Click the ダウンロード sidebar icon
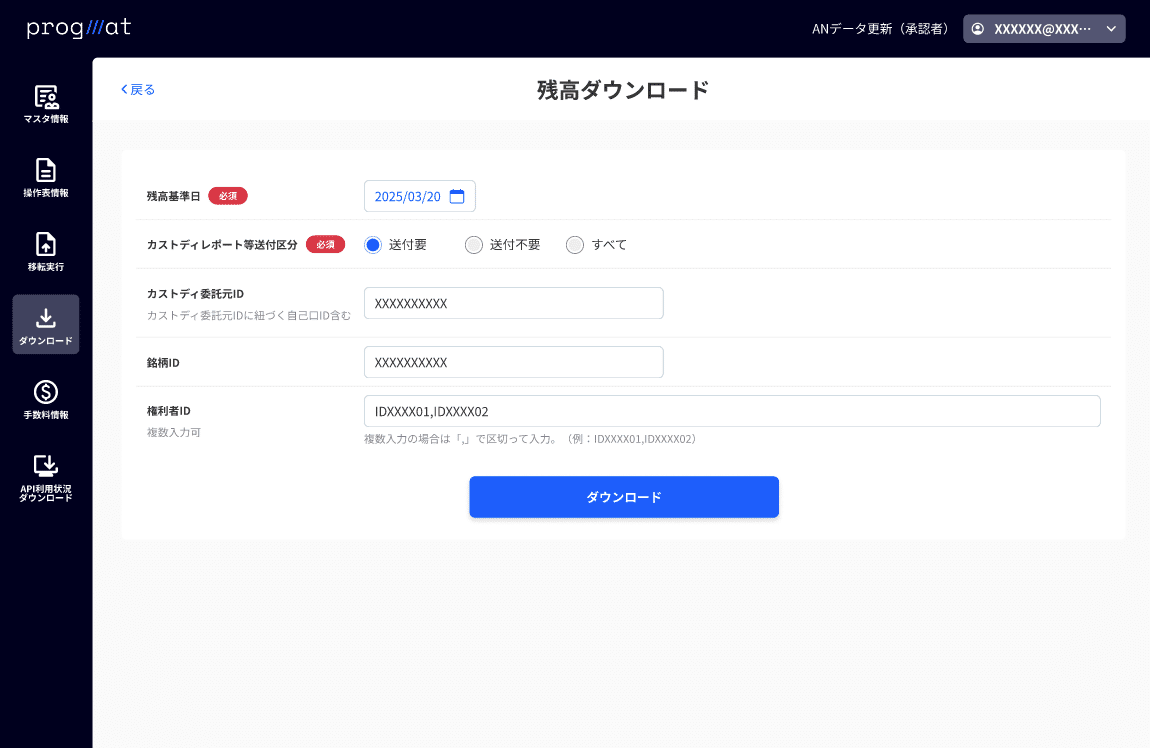Image resolution: width=1150 pixels, height=748 pixels. (46, 324)
